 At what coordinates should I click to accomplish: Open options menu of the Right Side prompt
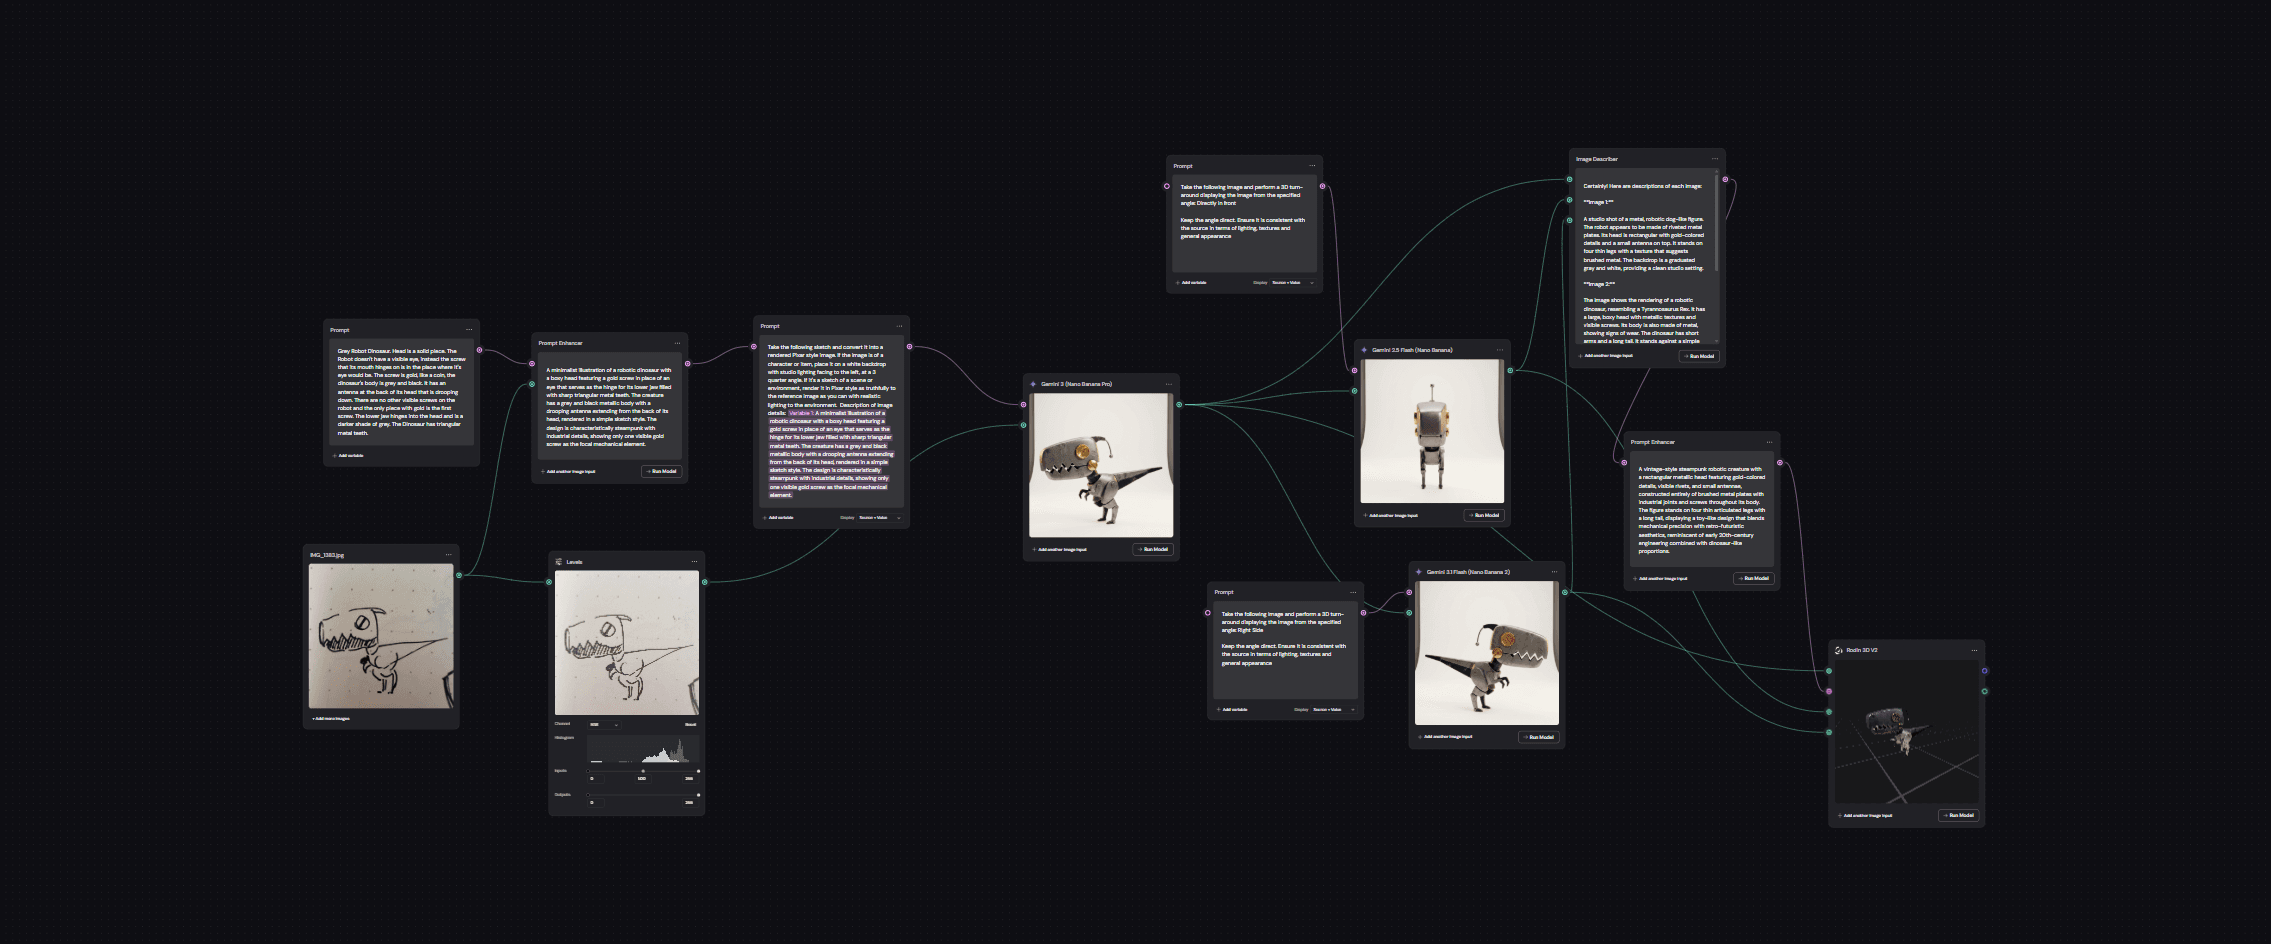click(x=1353, y=592)
